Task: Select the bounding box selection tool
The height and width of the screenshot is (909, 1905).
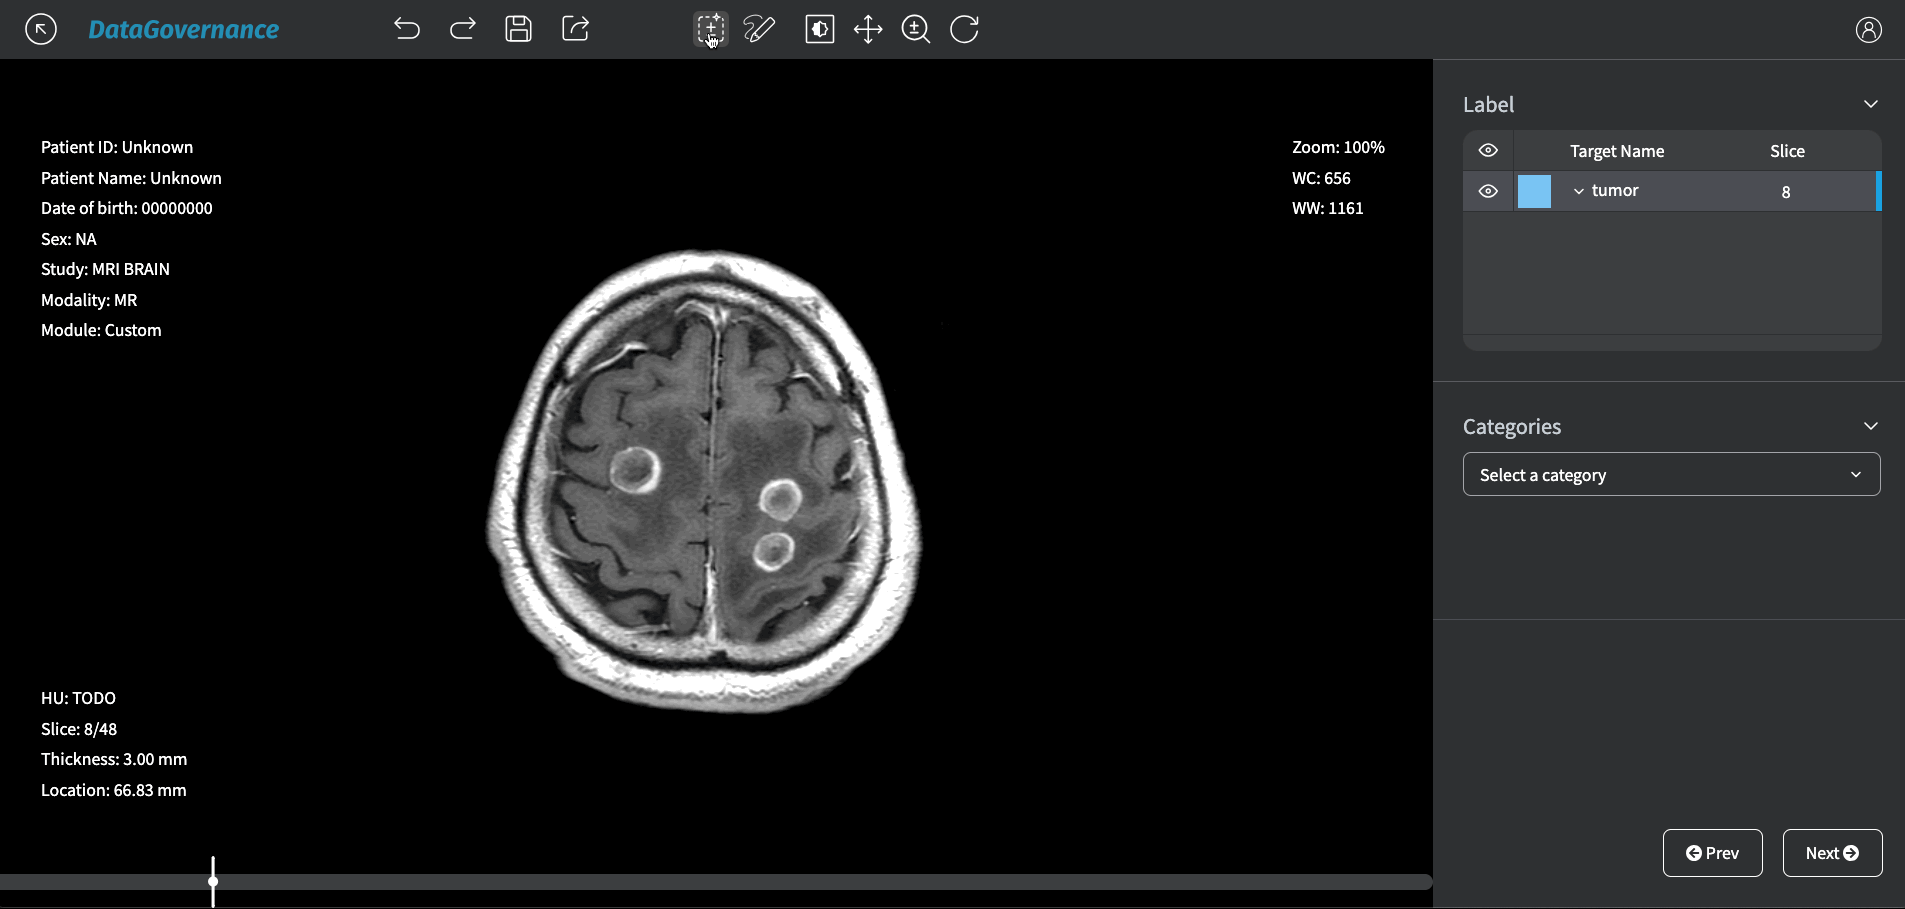Action: pos(710,29)
